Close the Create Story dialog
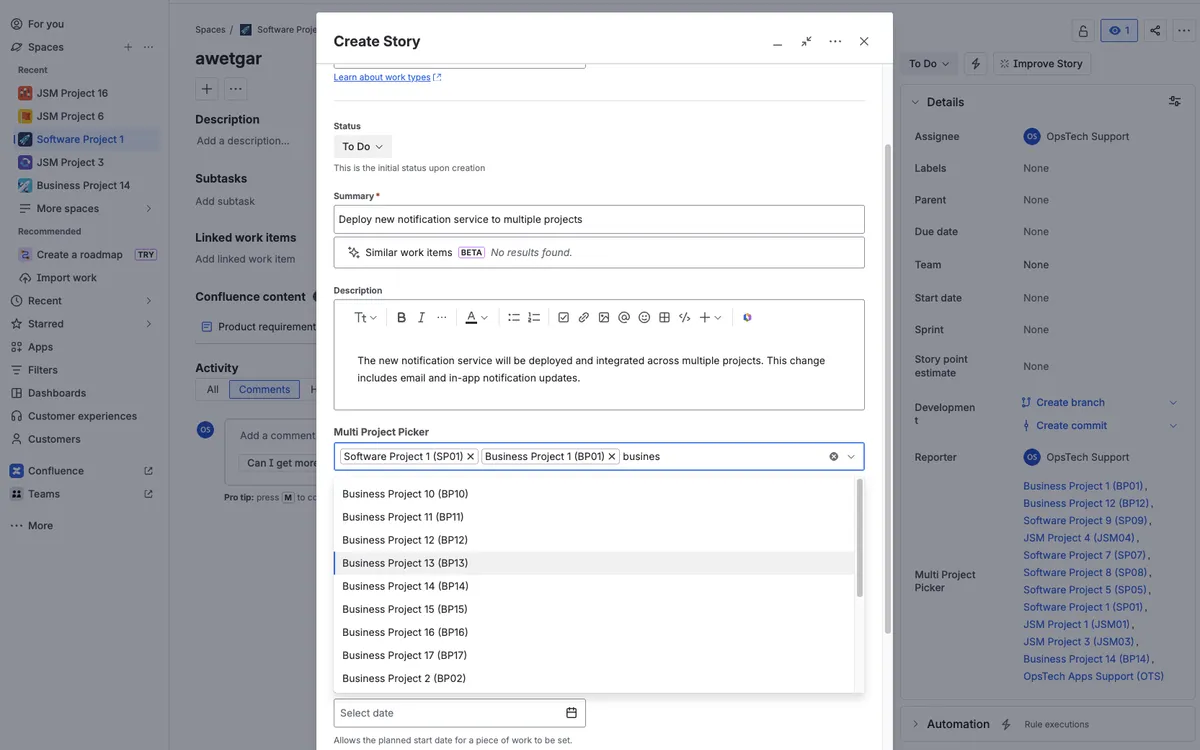Image resolution: width=1200 pixels, height=750 pixels. click(864, 41)
